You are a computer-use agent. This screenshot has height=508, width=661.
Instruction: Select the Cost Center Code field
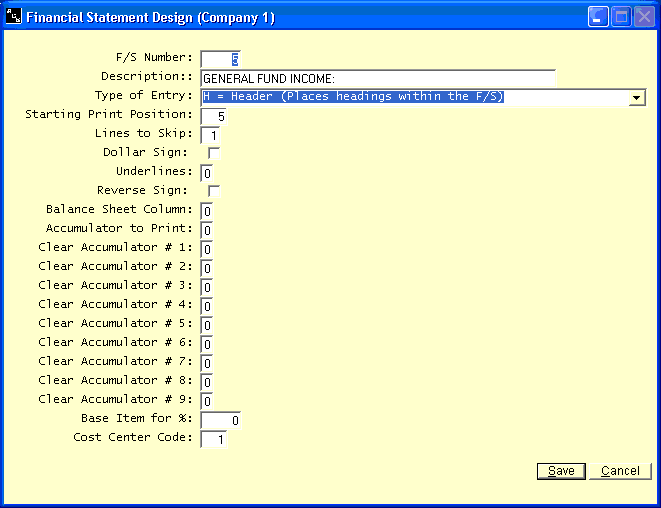pyautogui.click(x=214, y=439)
